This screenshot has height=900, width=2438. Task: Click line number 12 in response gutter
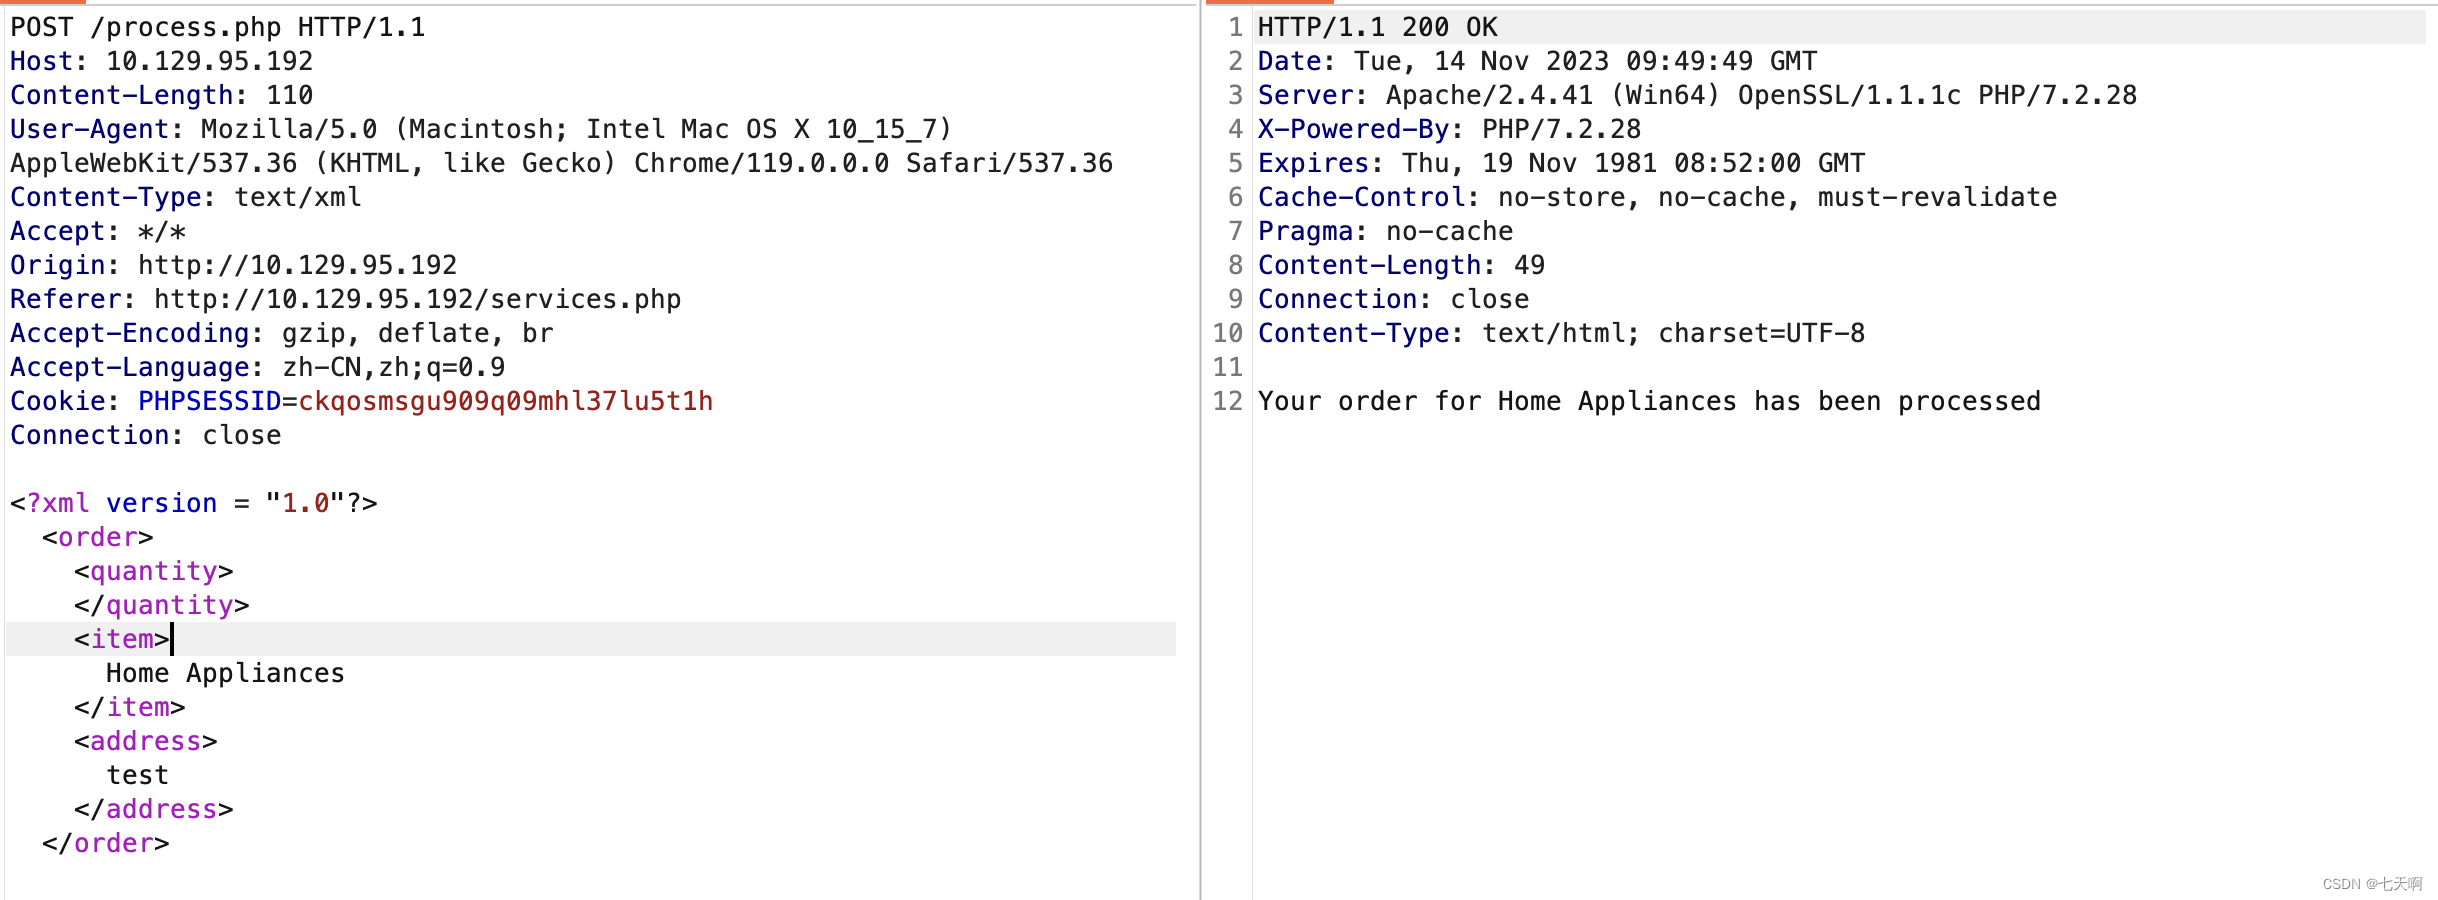pos(1228,401)
